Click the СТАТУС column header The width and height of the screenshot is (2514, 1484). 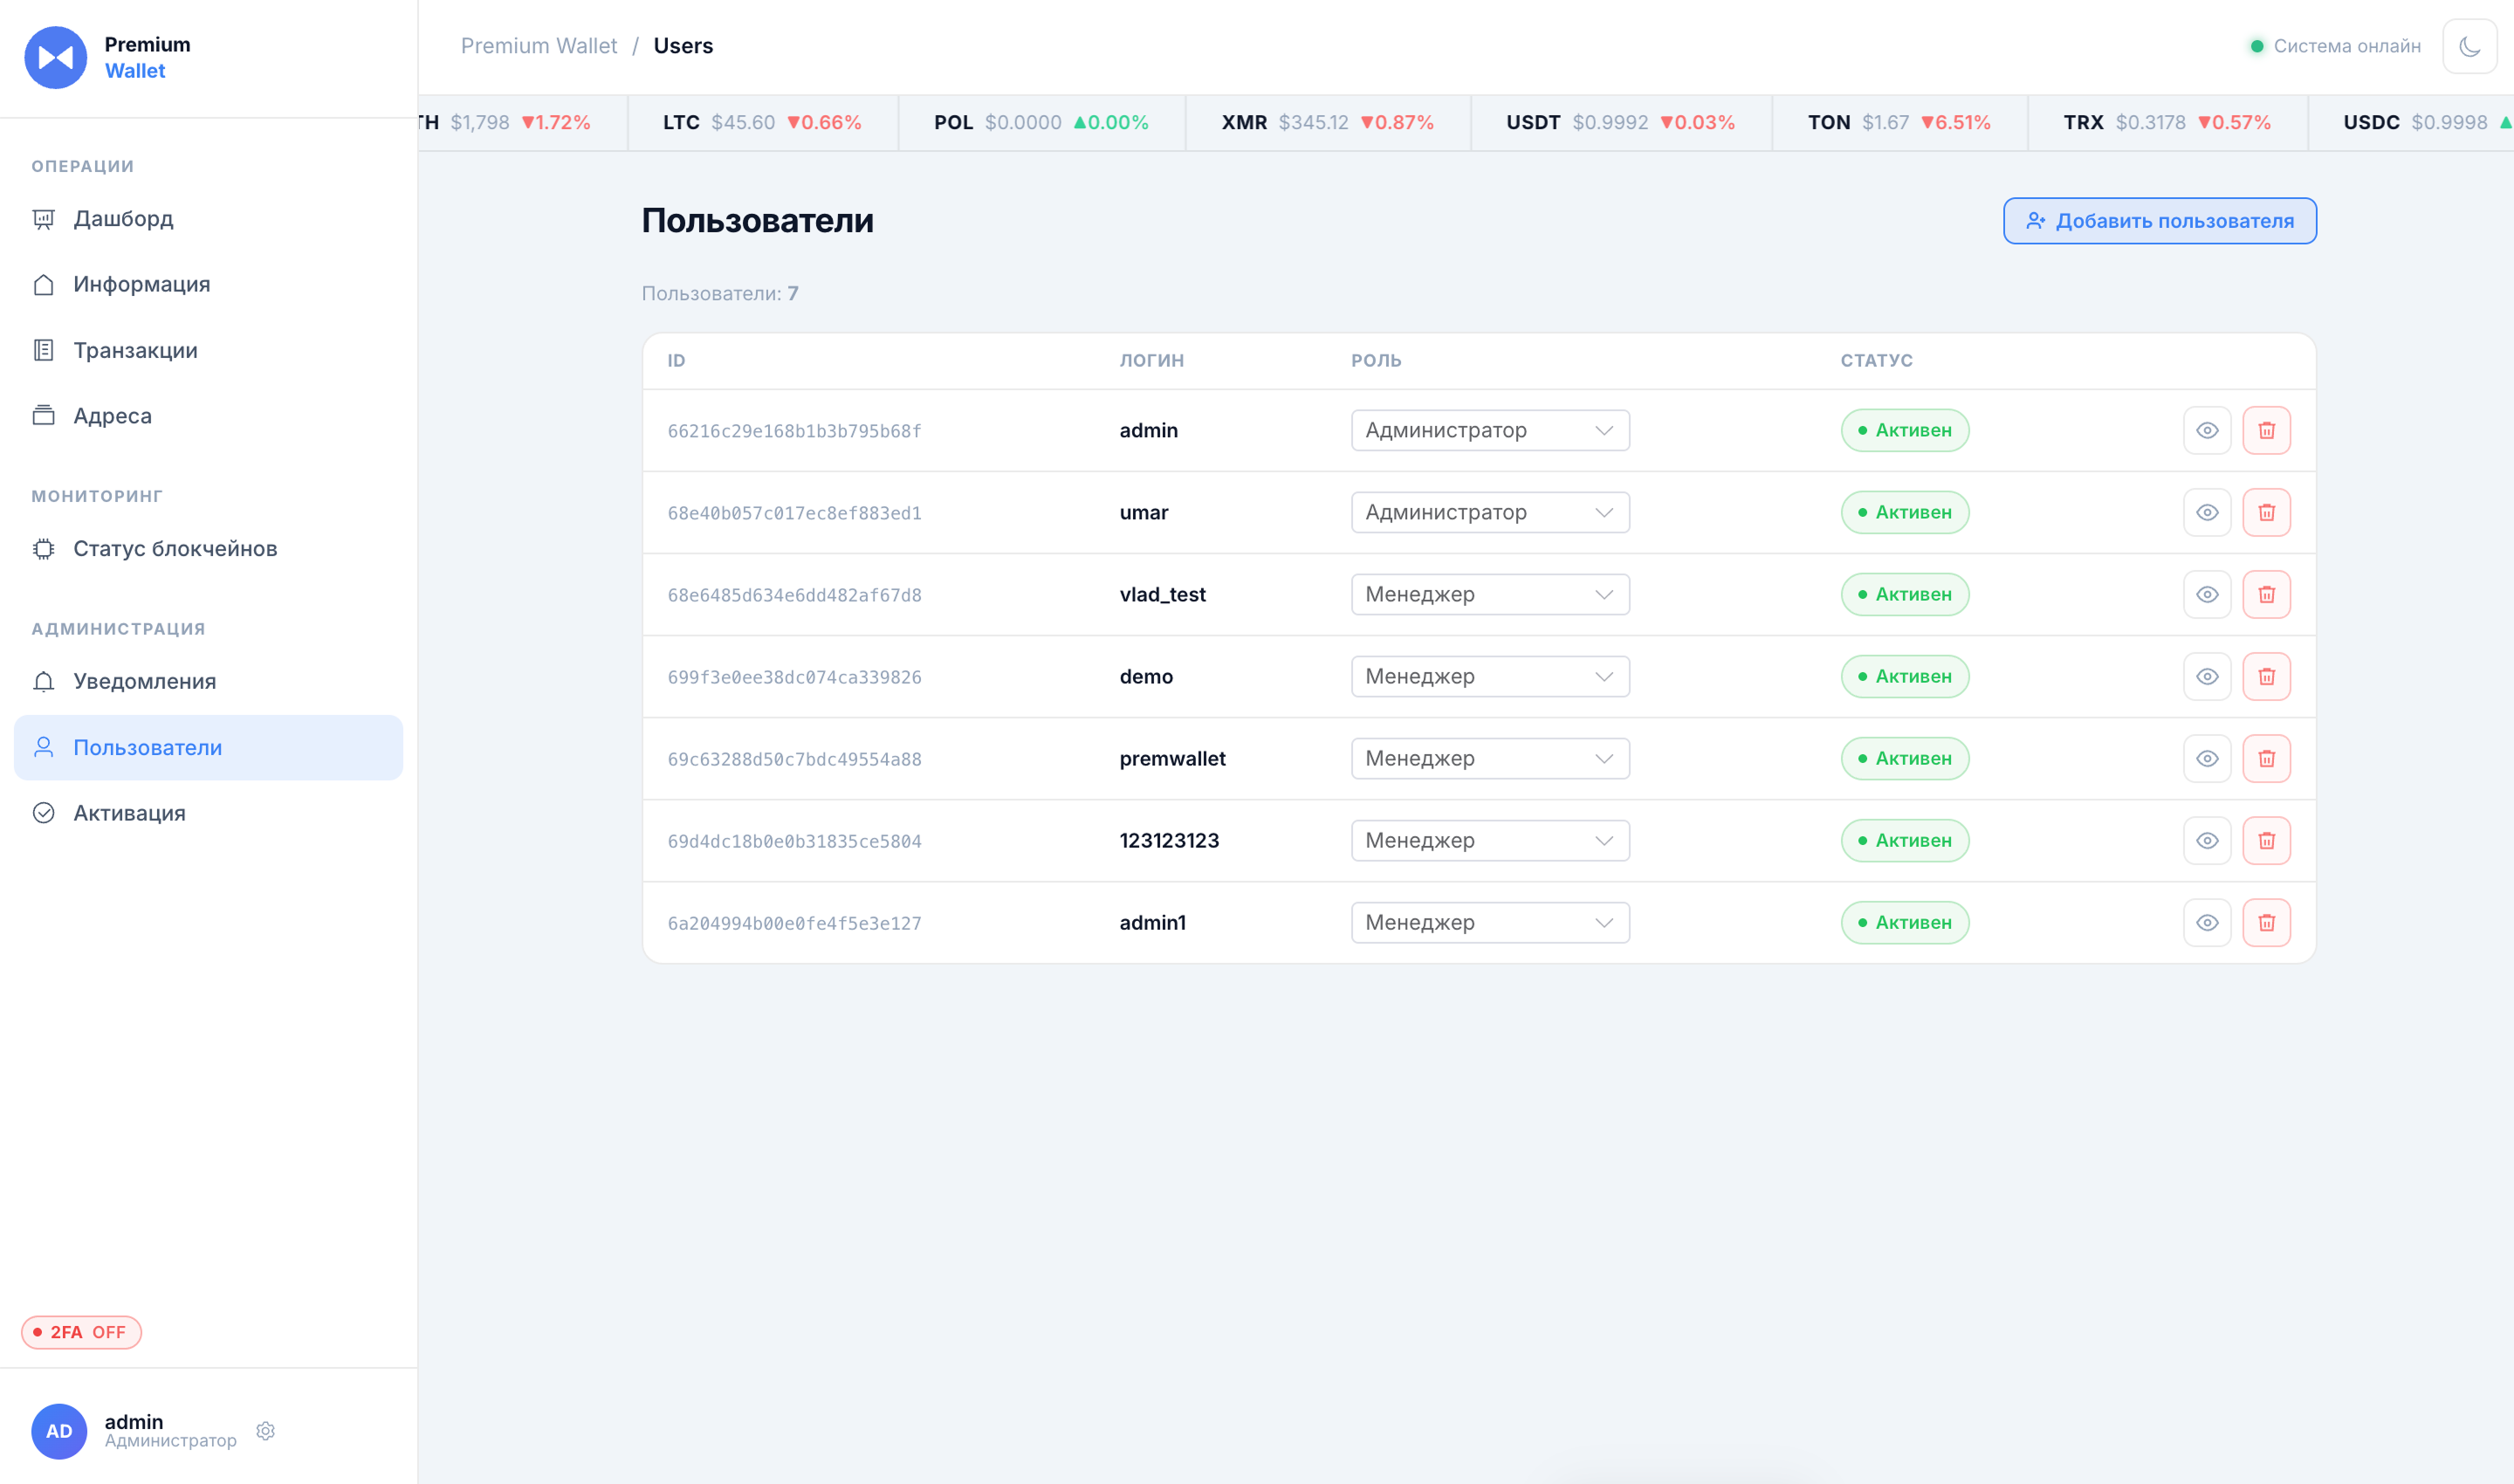coord(1876,361)
